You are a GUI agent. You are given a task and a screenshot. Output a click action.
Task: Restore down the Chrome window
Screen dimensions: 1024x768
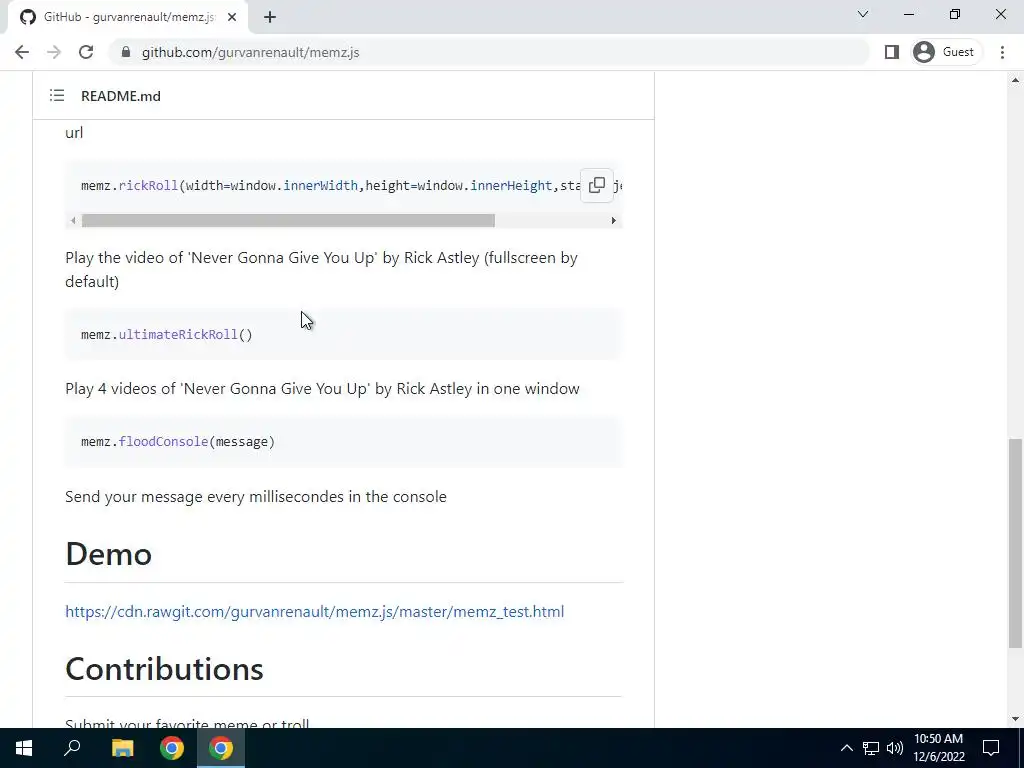(x=955, y=14)
